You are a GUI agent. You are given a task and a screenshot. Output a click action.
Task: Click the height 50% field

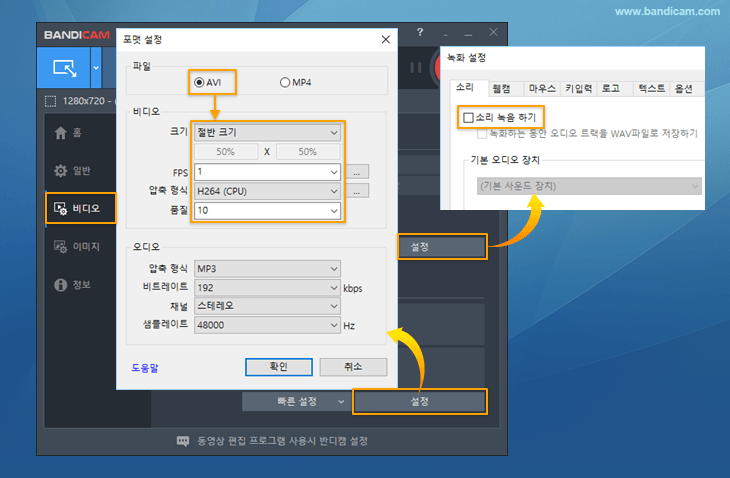[x=308, y=152]
